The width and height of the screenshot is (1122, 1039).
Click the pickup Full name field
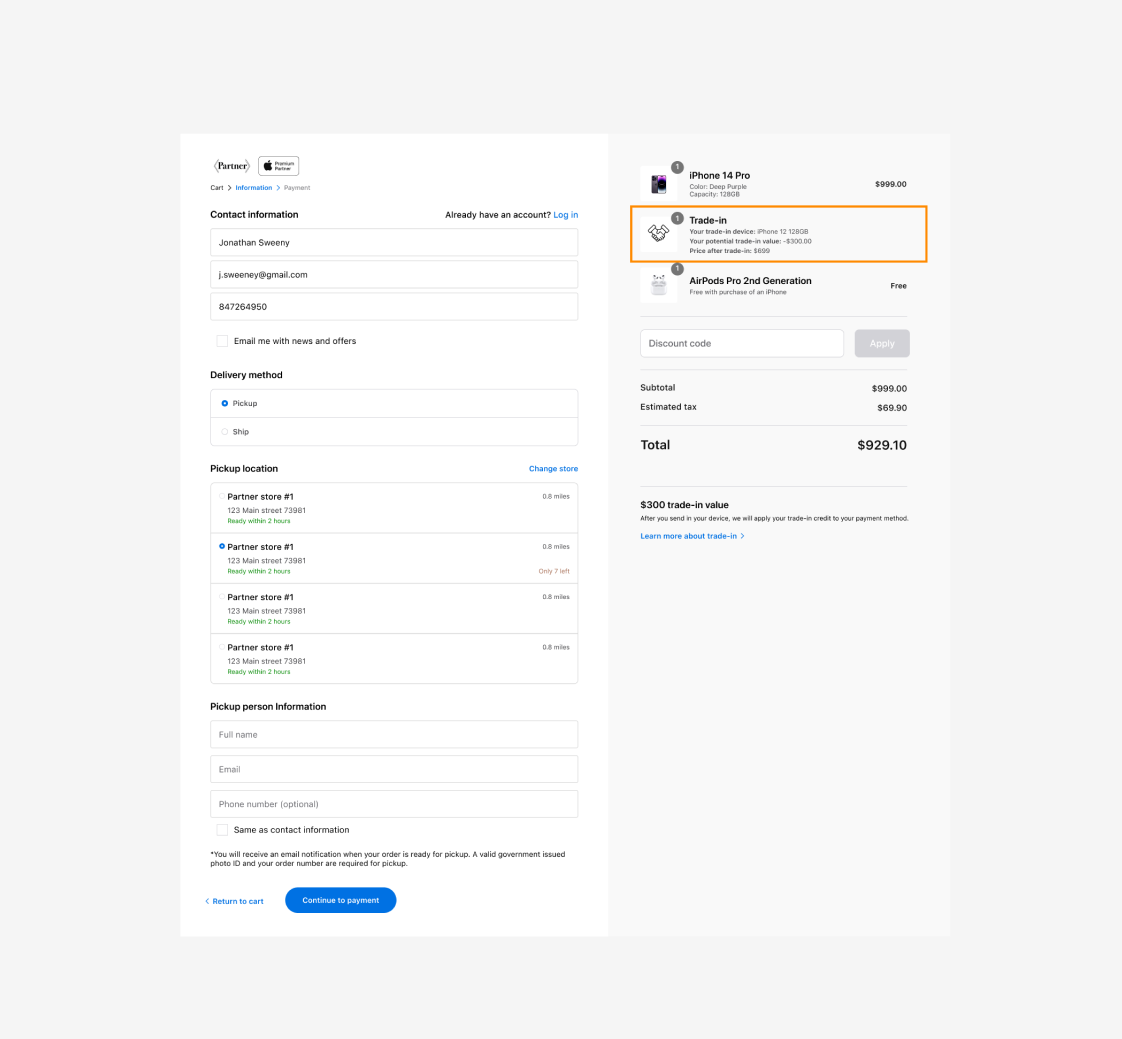coord(394,735)
